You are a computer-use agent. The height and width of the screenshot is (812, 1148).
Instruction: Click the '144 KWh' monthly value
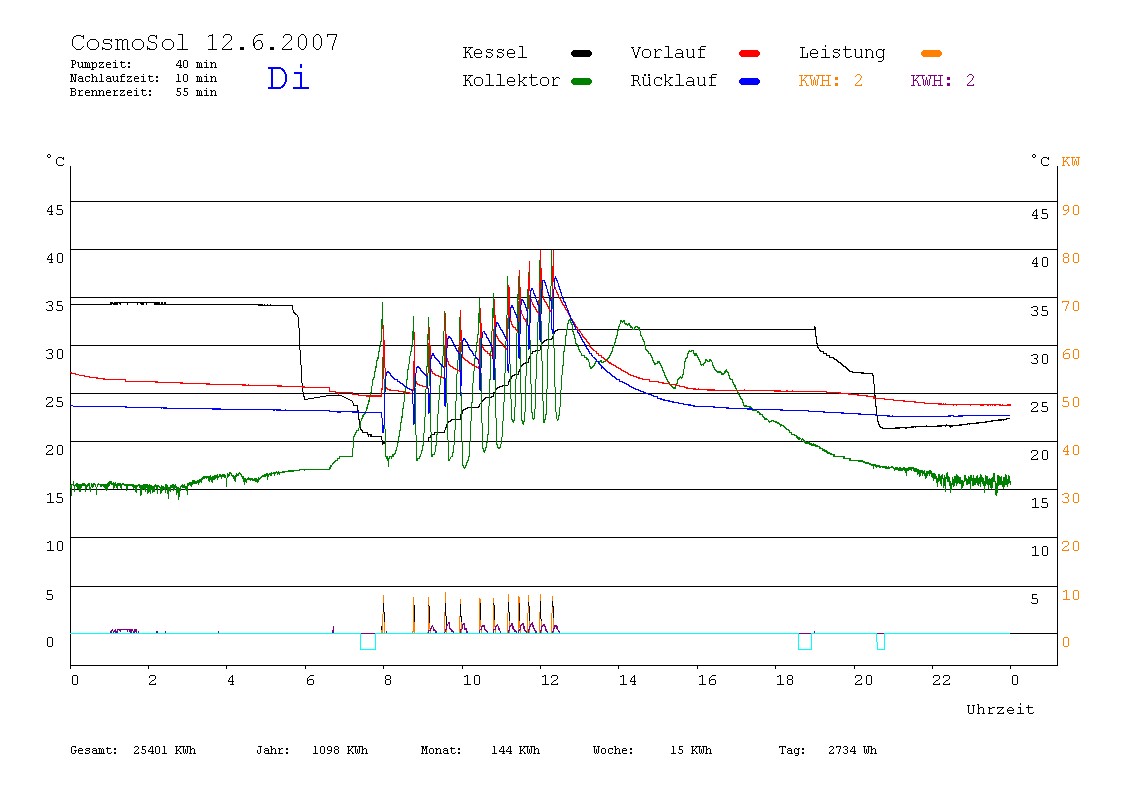point(515,750)
